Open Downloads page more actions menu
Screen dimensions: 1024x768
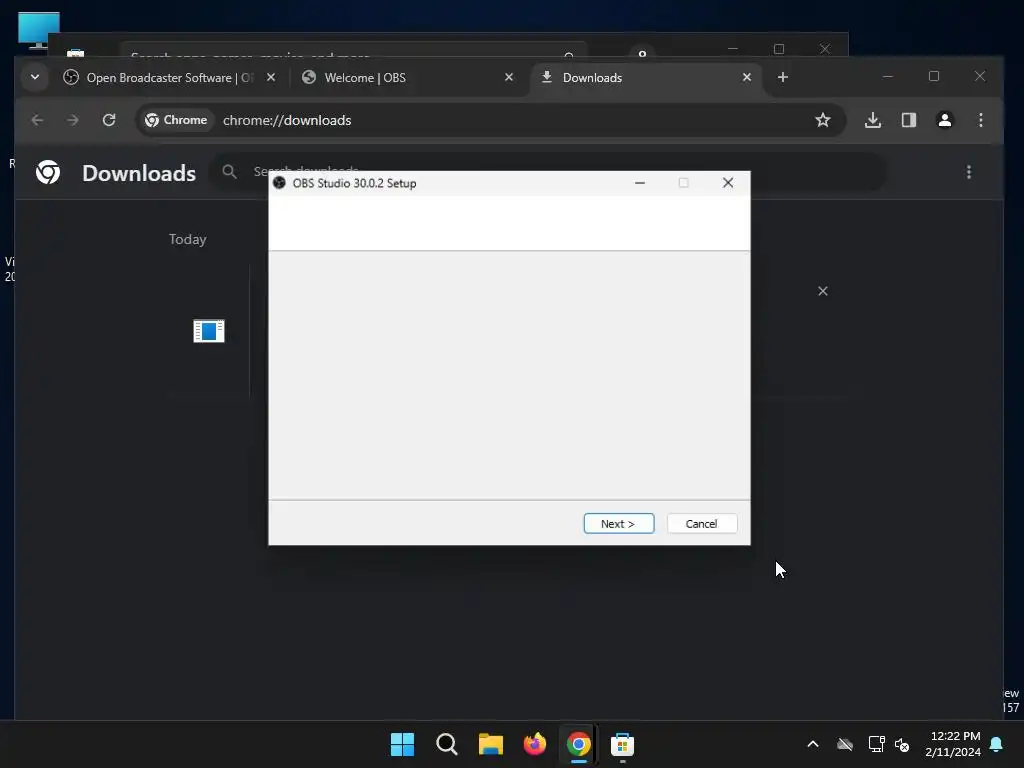(969, 172)
